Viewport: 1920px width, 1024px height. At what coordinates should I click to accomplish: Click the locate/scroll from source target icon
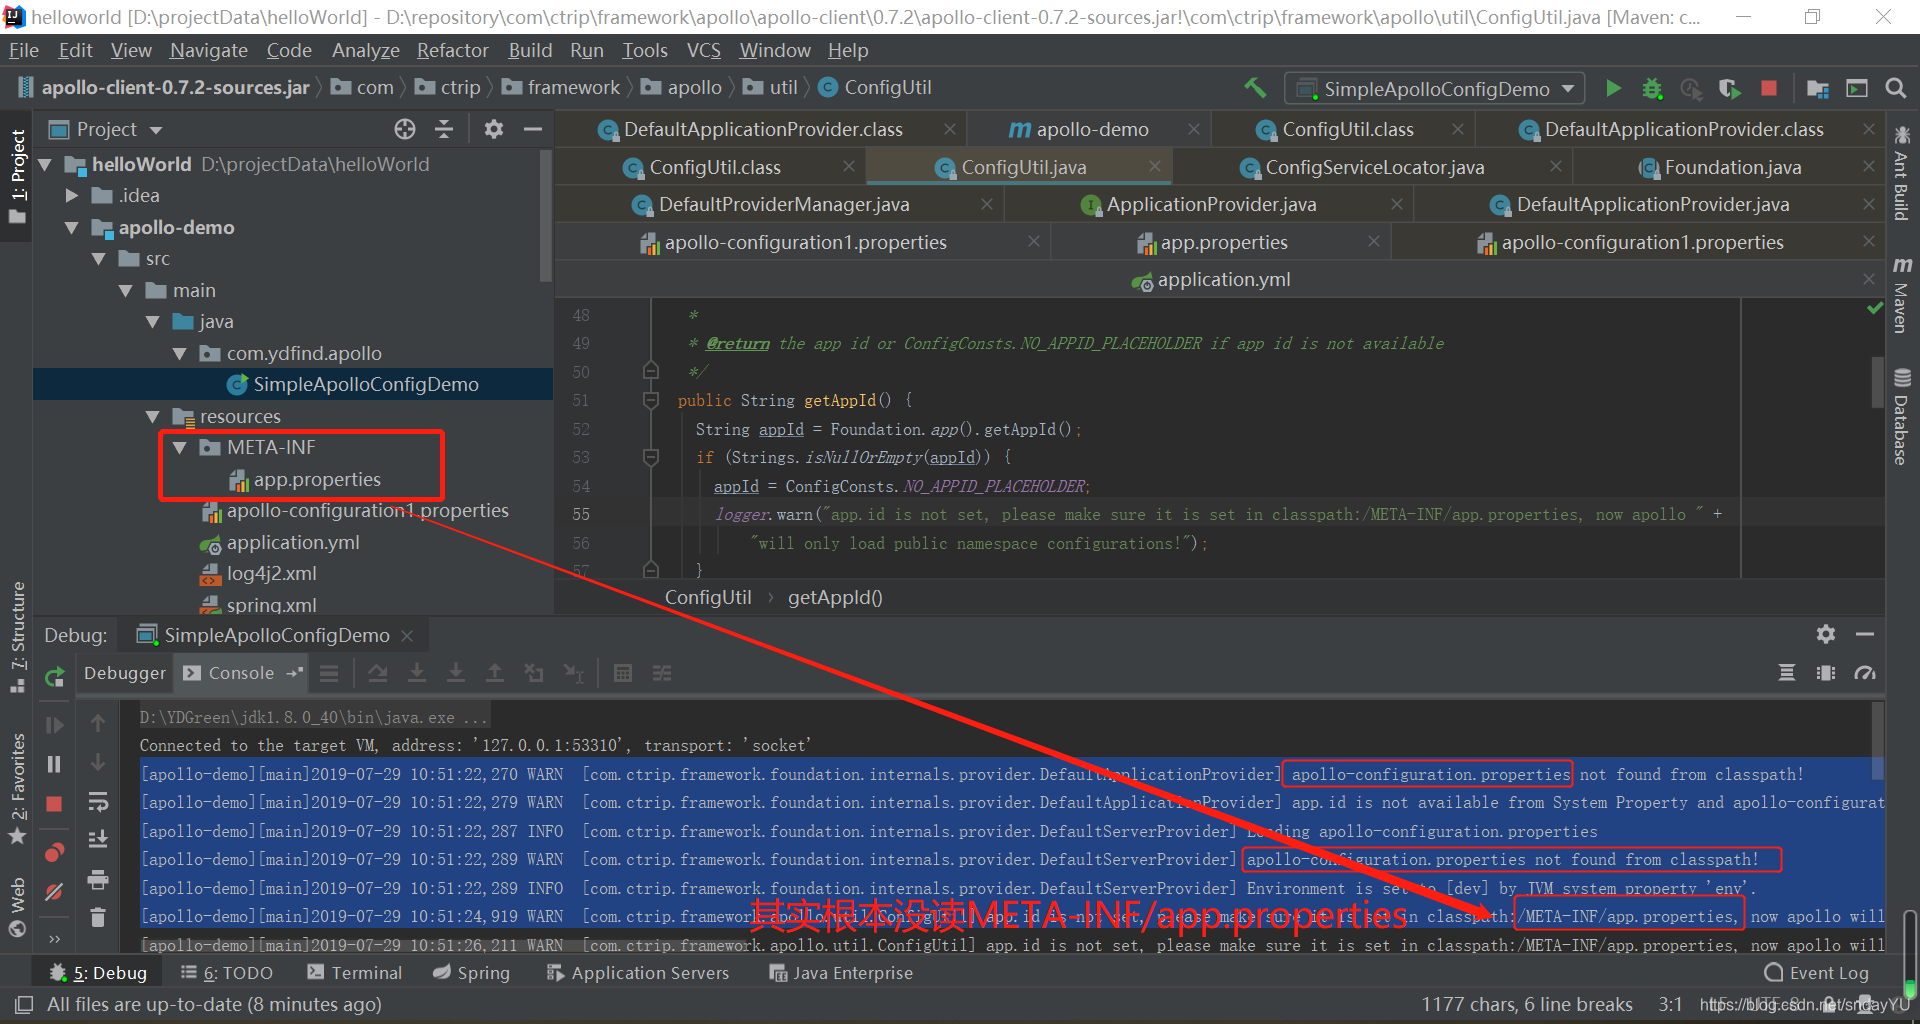tap(405, 129)
